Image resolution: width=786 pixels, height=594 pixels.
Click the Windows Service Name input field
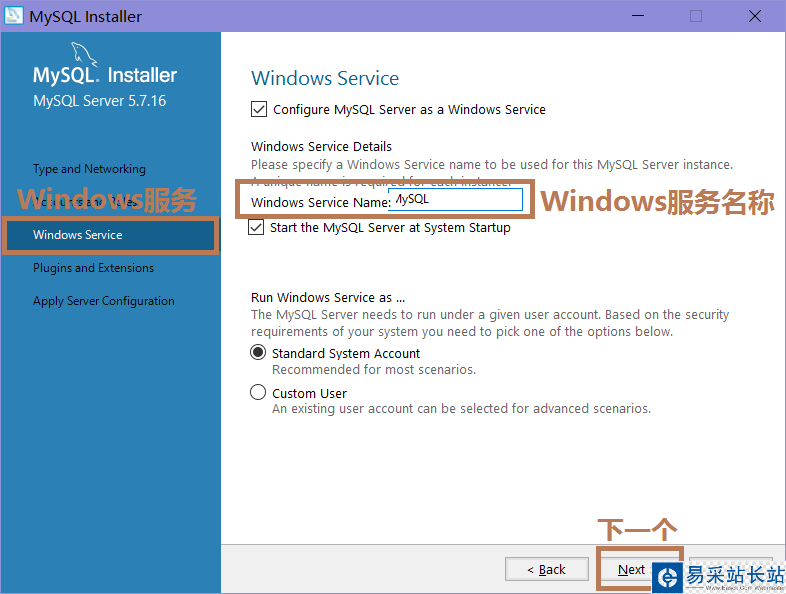[x=455, y=200]
